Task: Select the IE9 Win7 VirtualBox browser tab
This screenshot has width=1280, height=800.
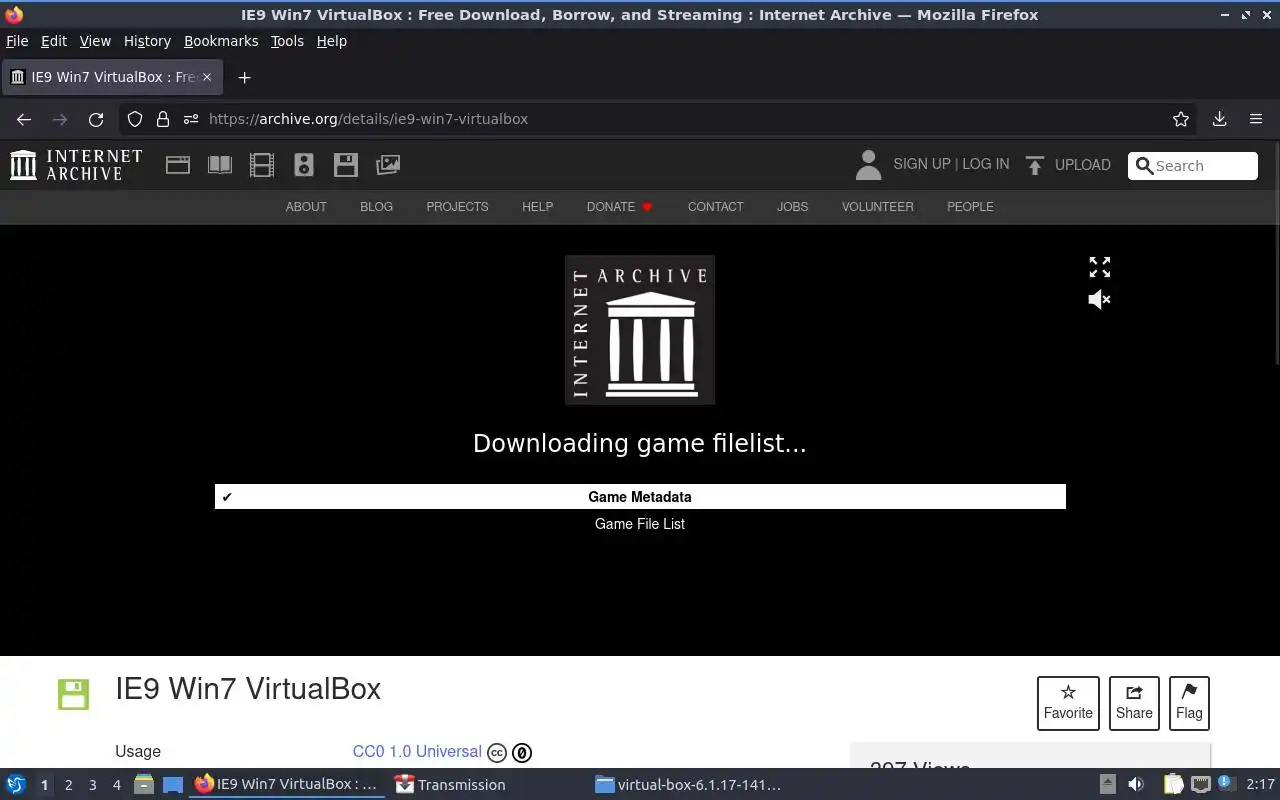Action: point(111,77)
